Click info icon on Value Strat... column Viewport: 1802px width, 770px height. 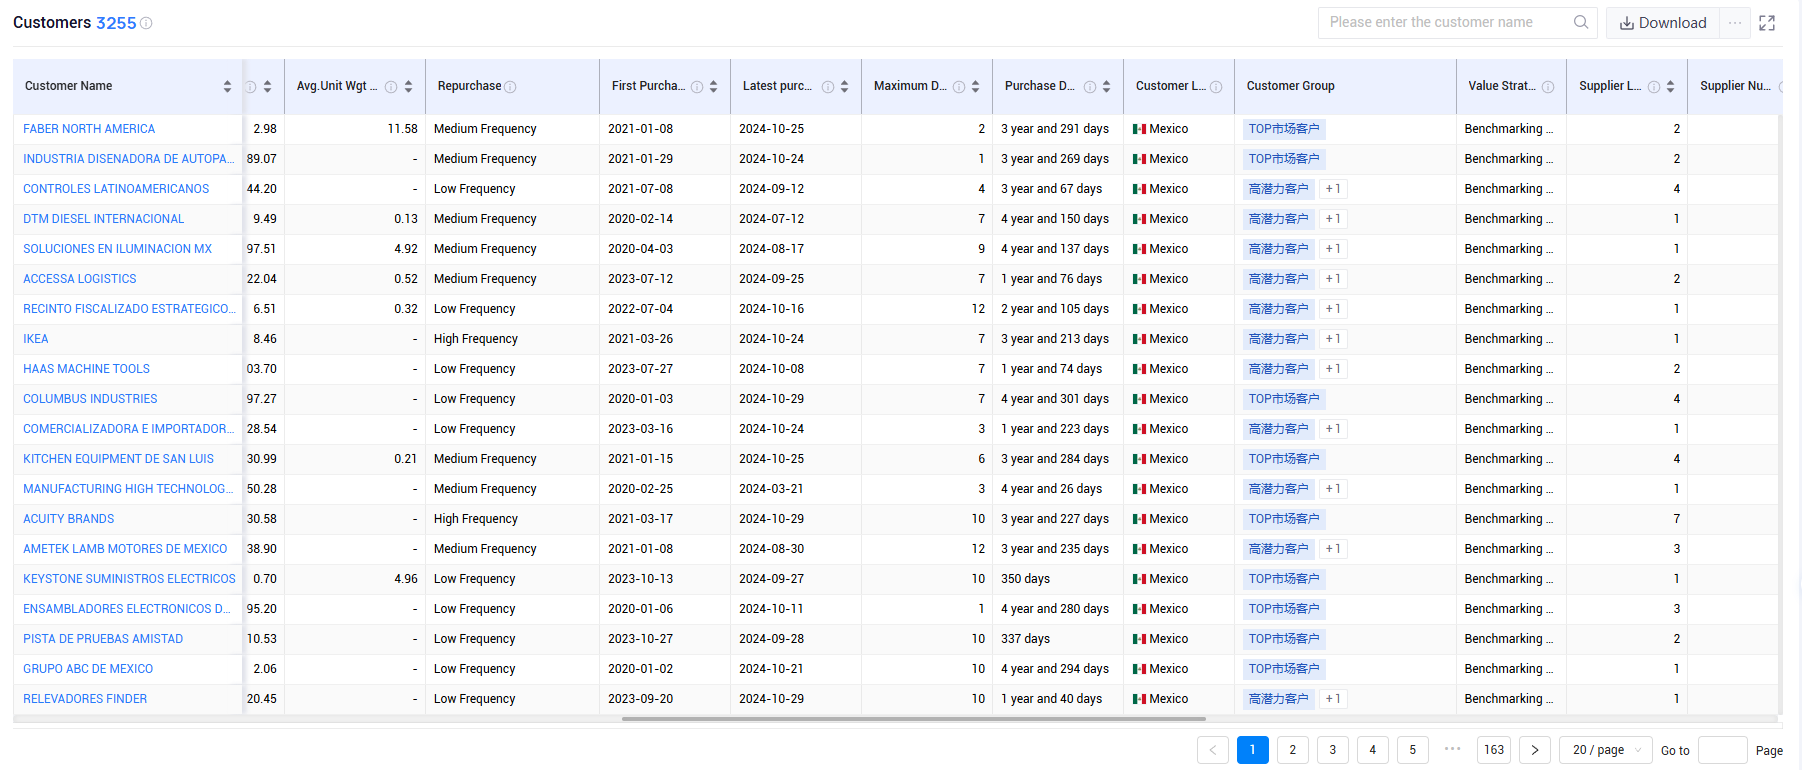1548,87
